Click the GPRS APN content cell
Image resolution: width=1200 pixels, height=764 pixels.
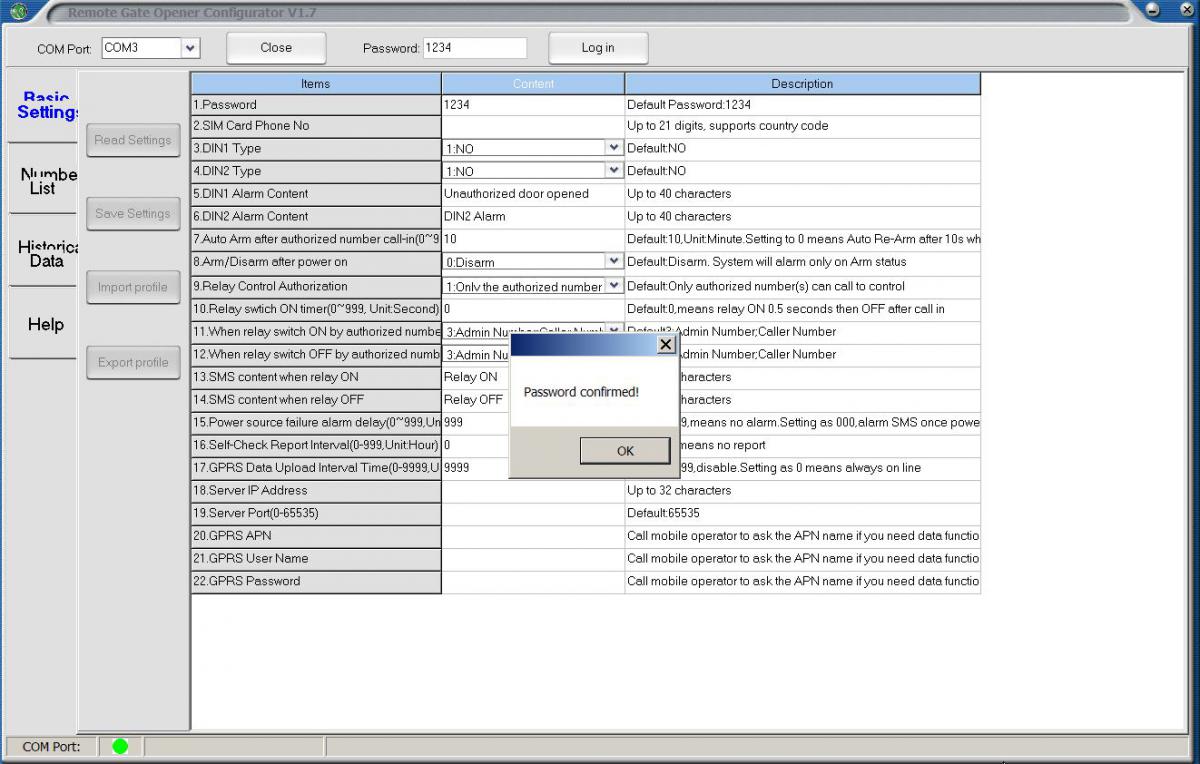pyautogui.click(x=533, y=536)
